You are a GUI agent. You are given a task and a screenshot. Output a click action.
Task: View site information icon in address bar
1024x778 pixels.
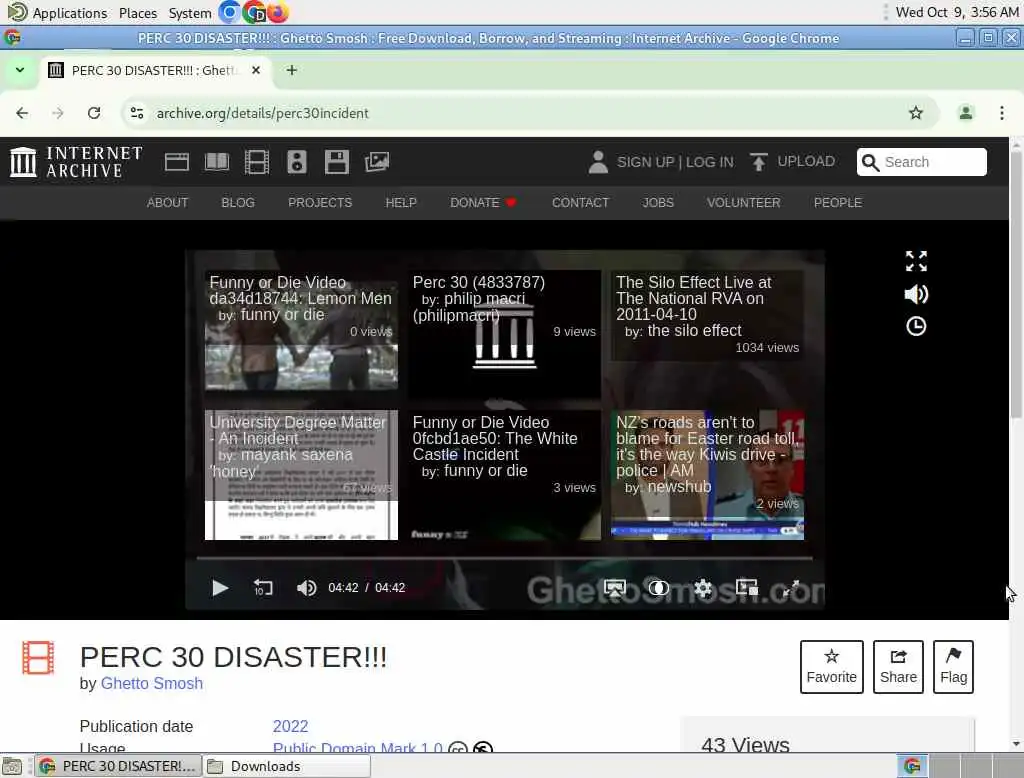(137, 113)
